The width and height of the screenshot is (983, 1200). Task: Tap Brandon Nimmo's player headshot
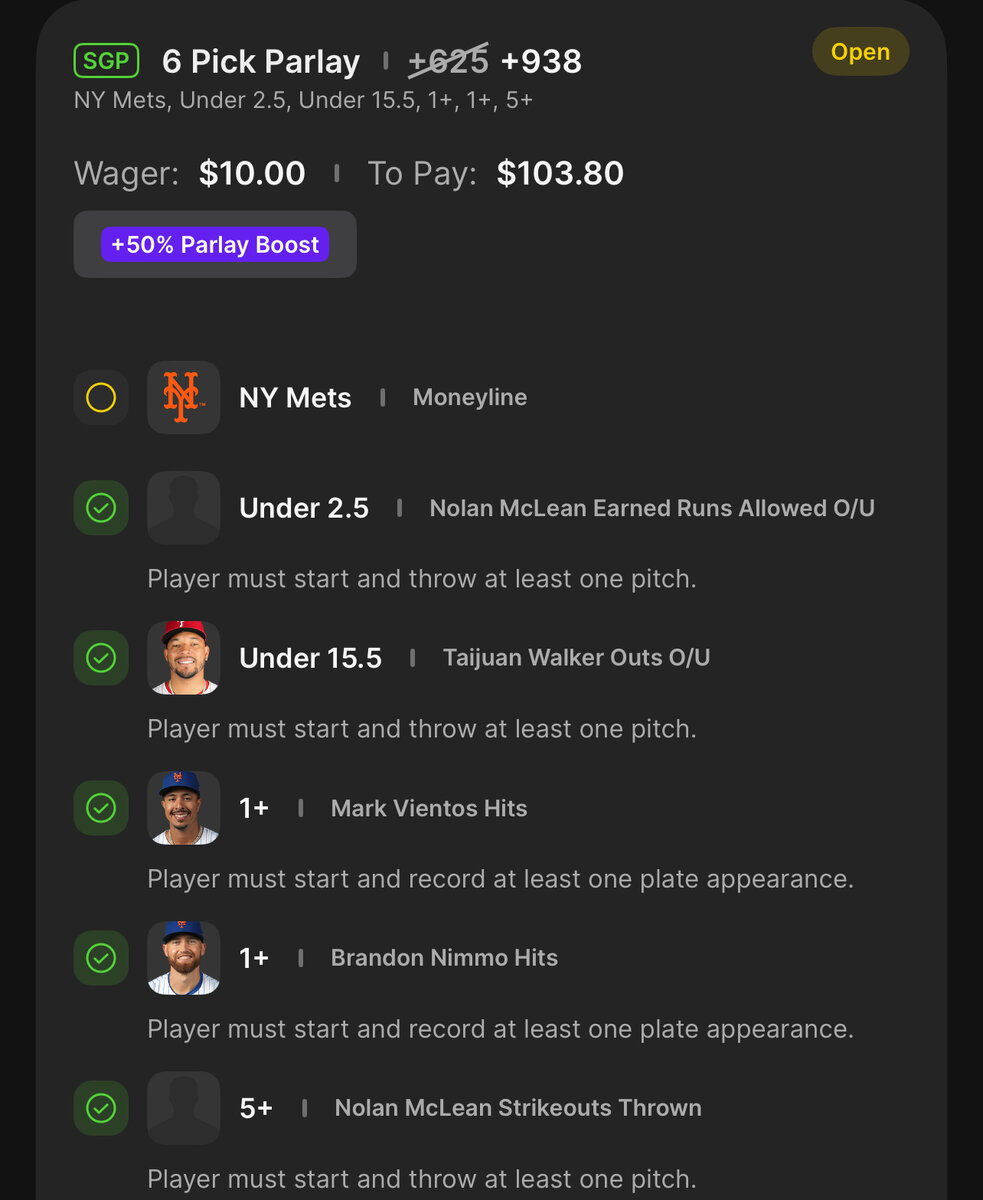point(183,958)
